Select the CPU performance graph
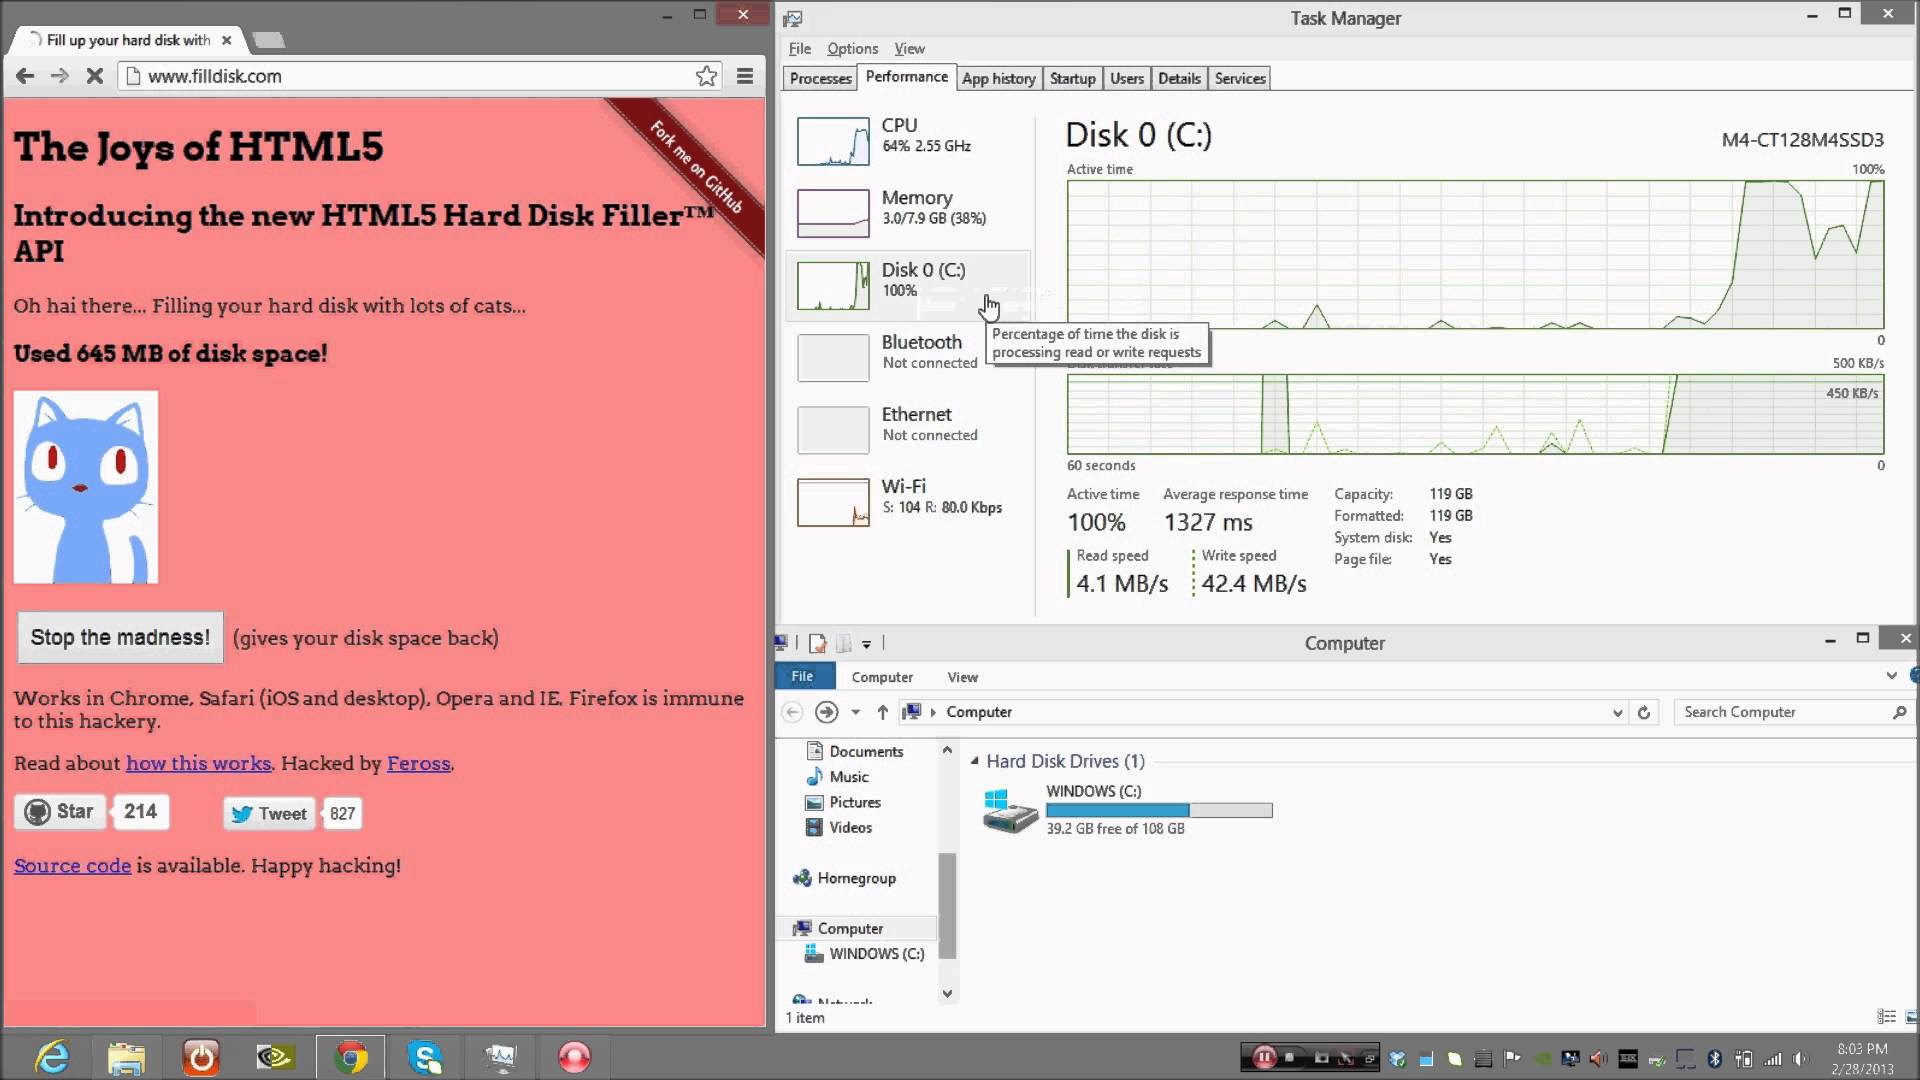Viewport: 1920px width, 1080px height. [x=833, y=141]
